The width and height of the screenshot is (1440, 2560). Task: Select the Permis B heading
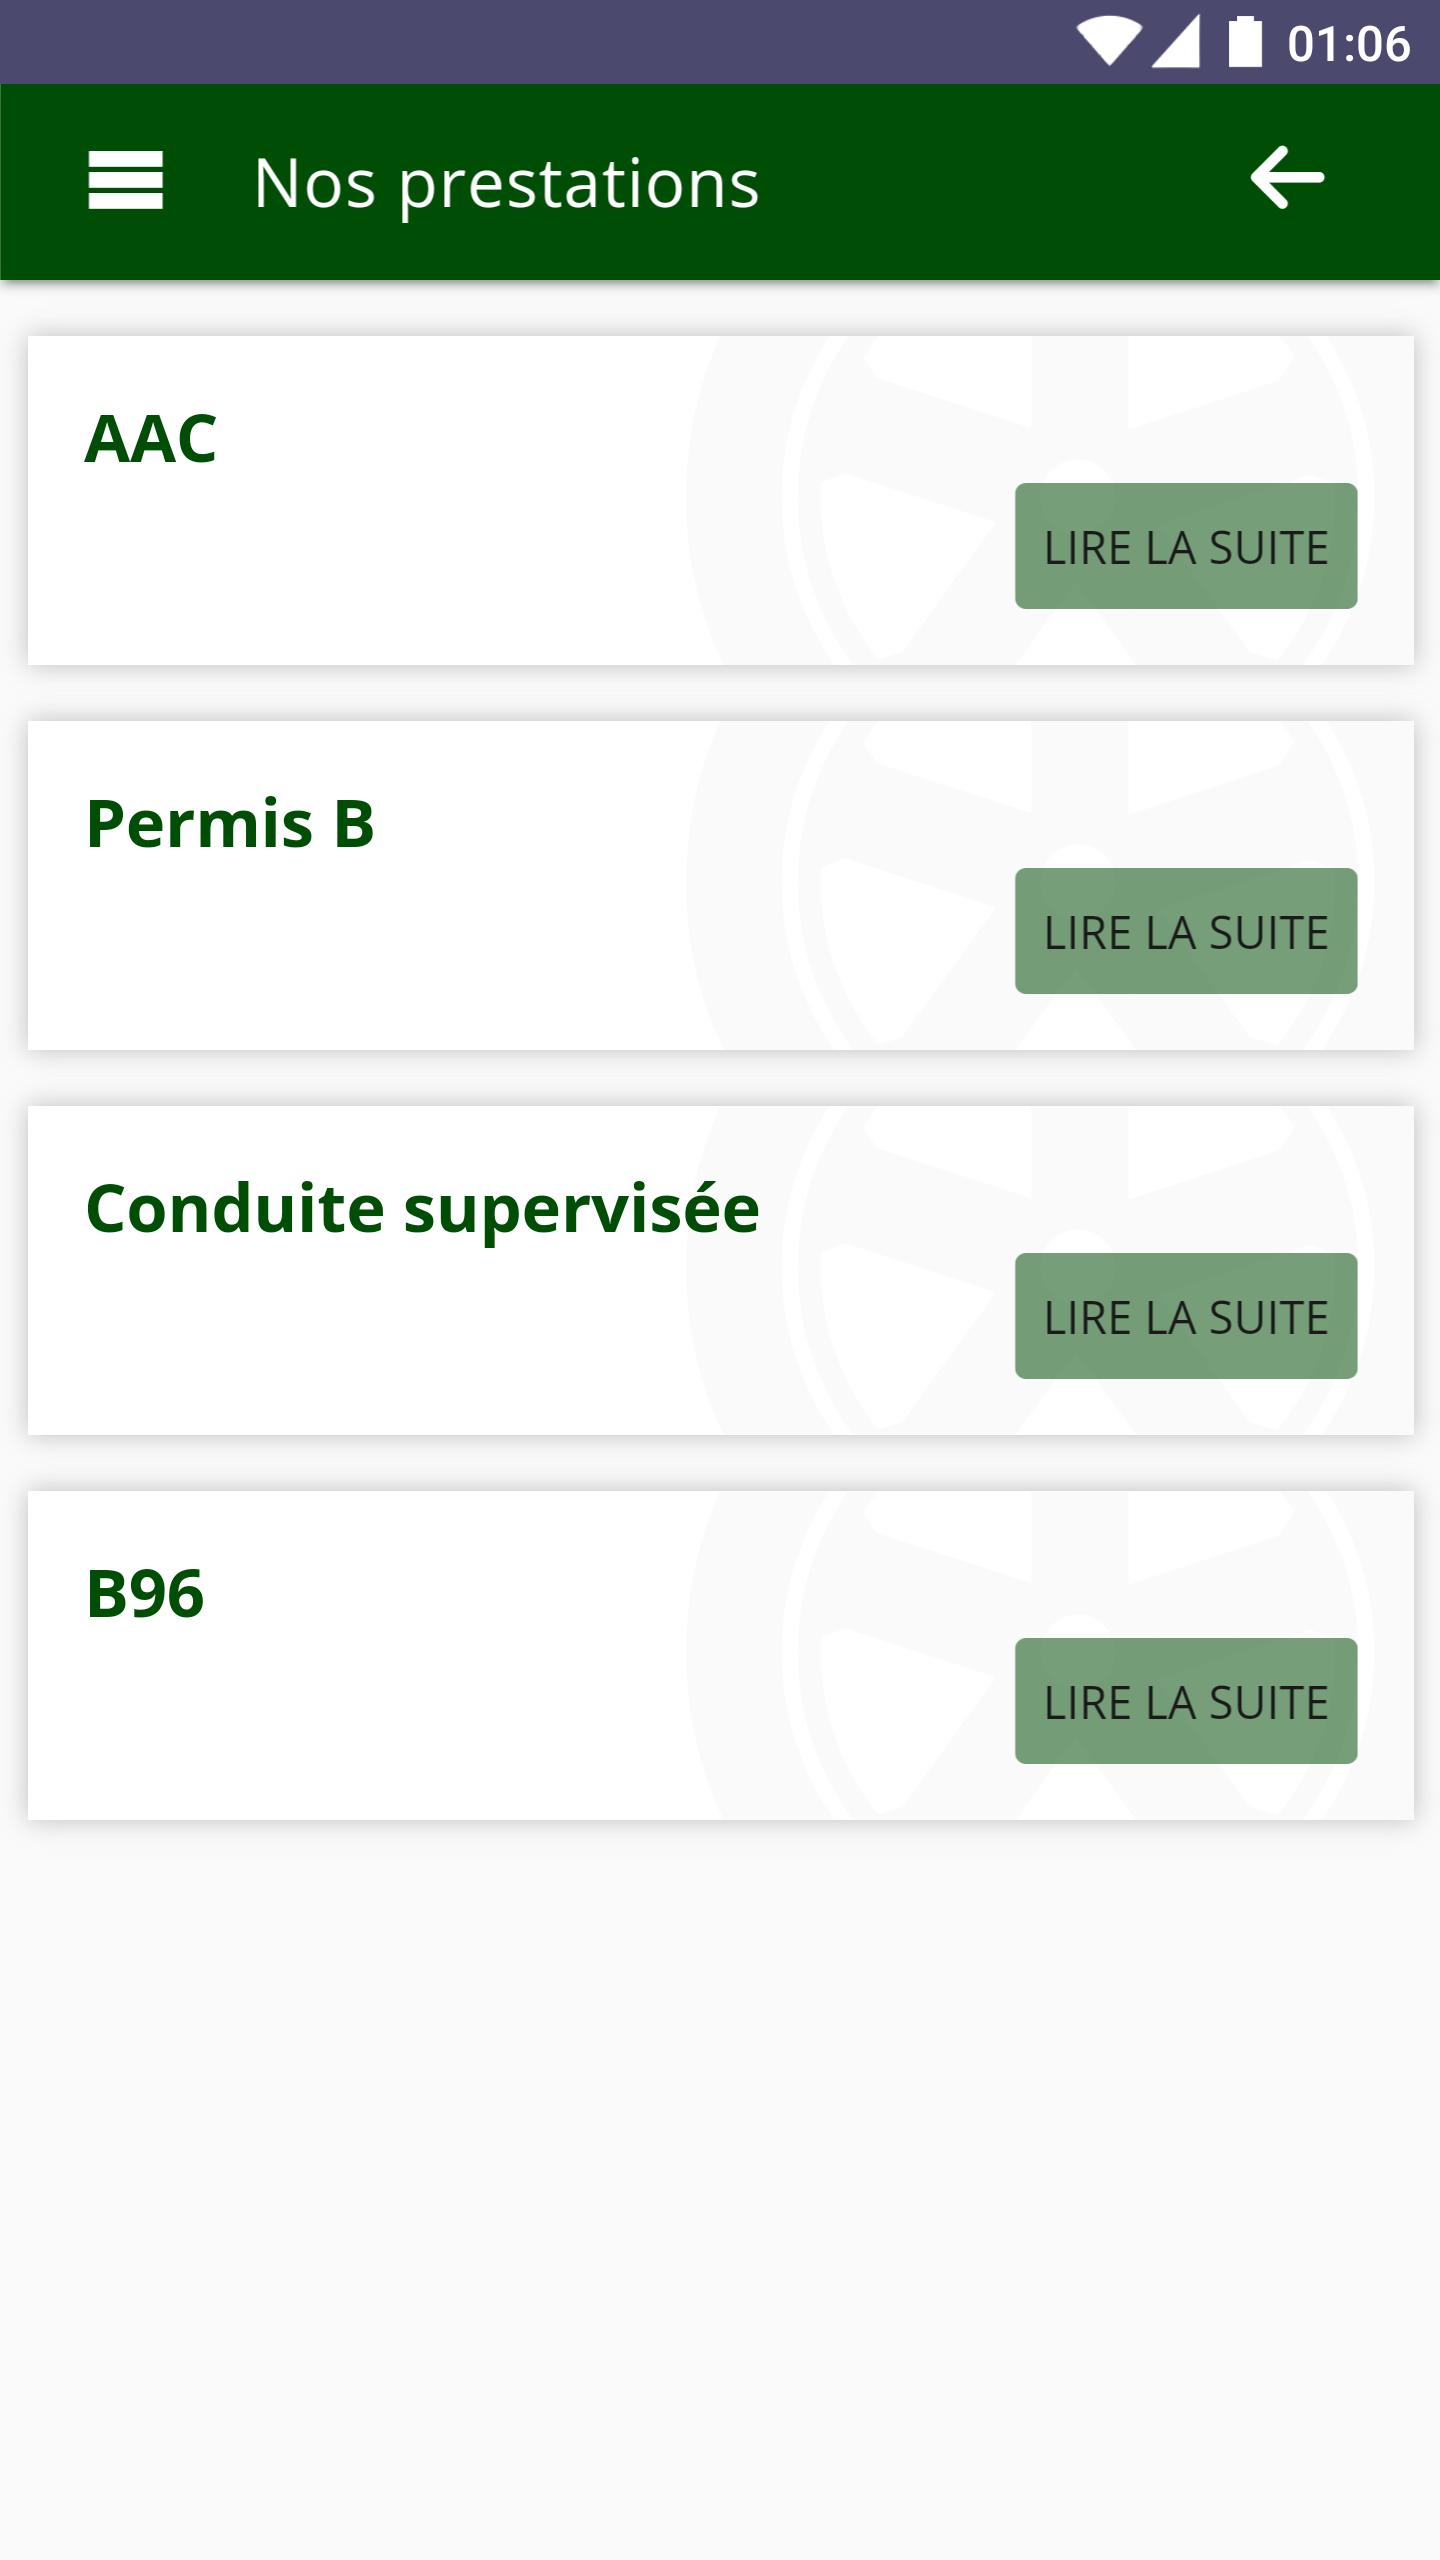[x=230, y=824]
